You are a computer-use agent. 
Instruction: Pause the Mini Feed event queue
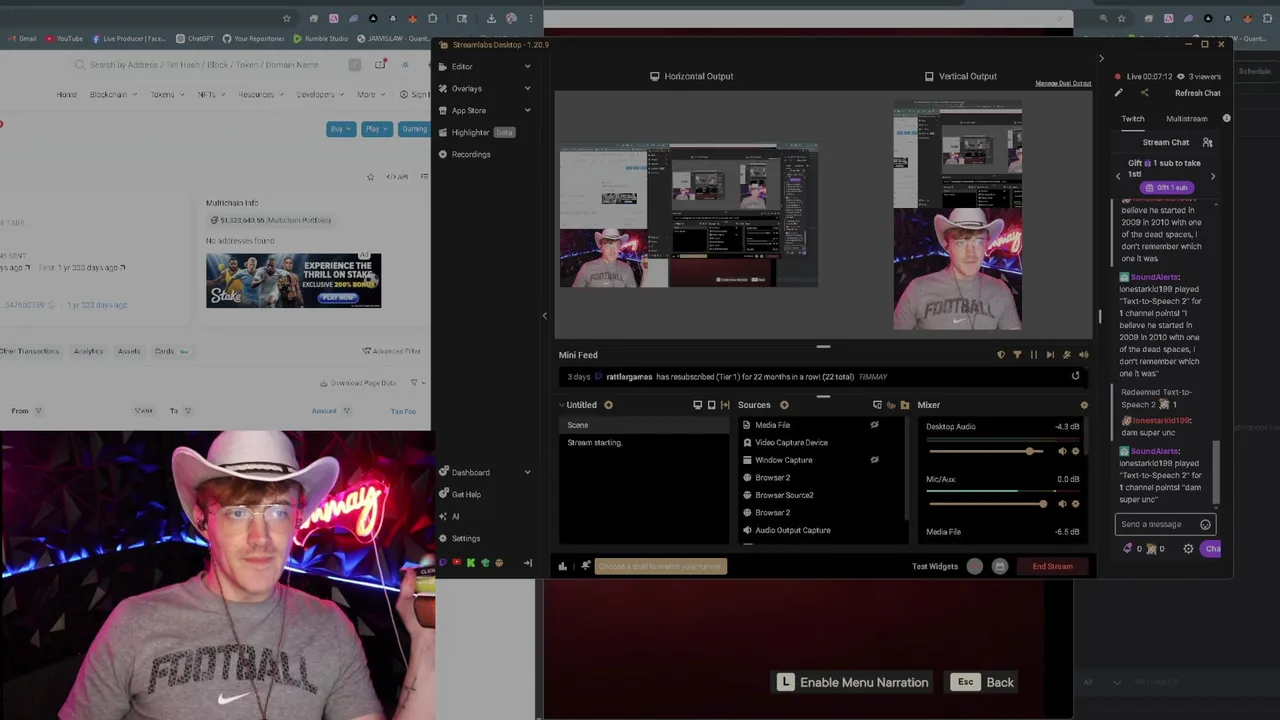click(1034, 354)
